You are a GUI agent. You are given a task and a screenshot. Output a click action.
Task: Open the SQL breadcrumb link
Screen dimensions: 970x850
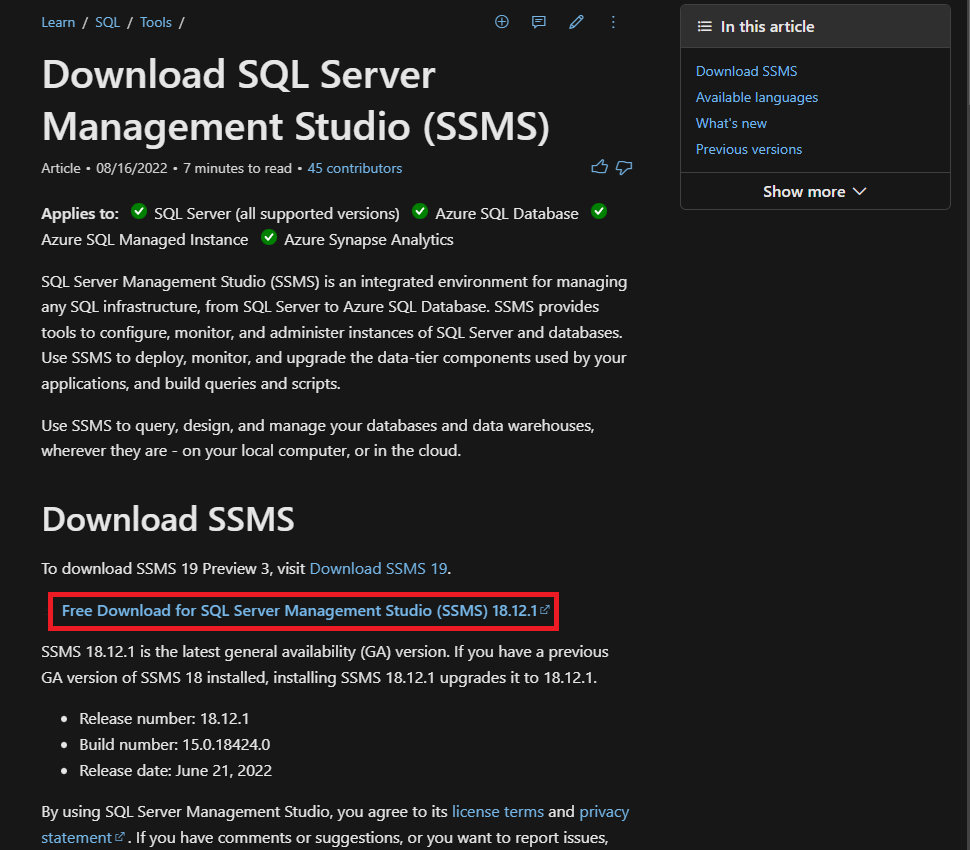(108, 22)
